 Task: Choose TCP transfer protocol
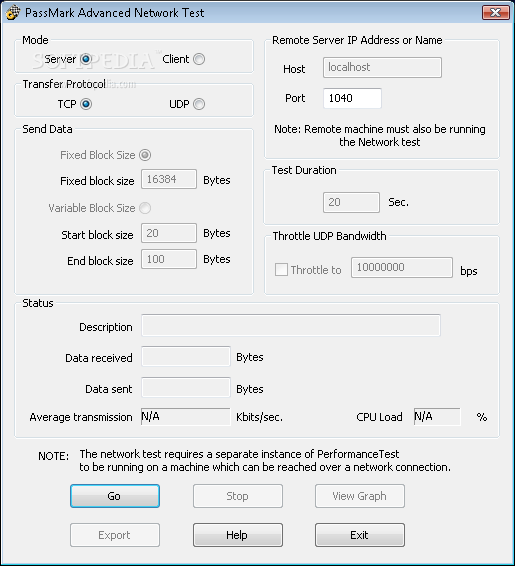[x=86, y=104]
